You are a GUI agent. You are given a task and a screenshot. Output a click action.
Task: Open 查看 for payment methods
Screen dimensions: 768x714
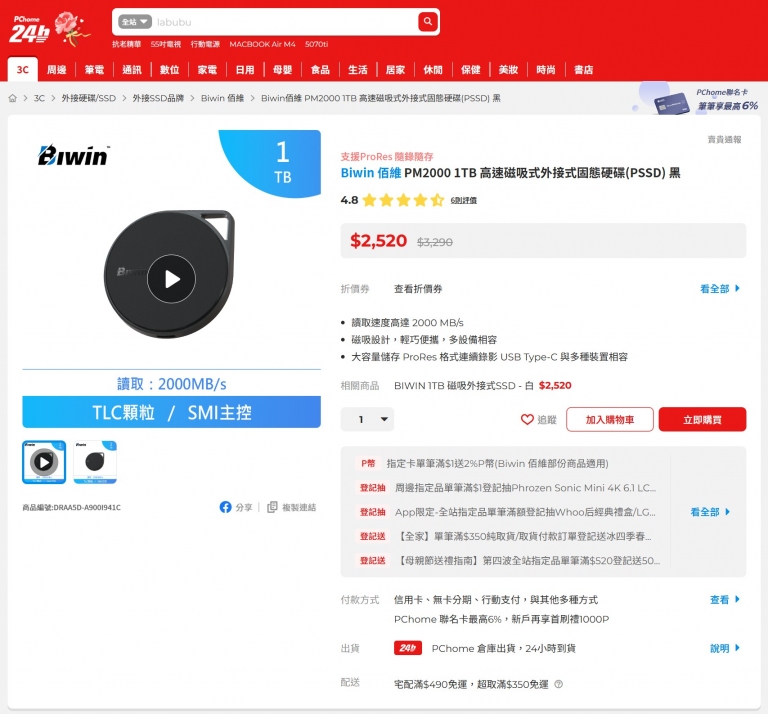pyautogui.click(x=724, y=599)
